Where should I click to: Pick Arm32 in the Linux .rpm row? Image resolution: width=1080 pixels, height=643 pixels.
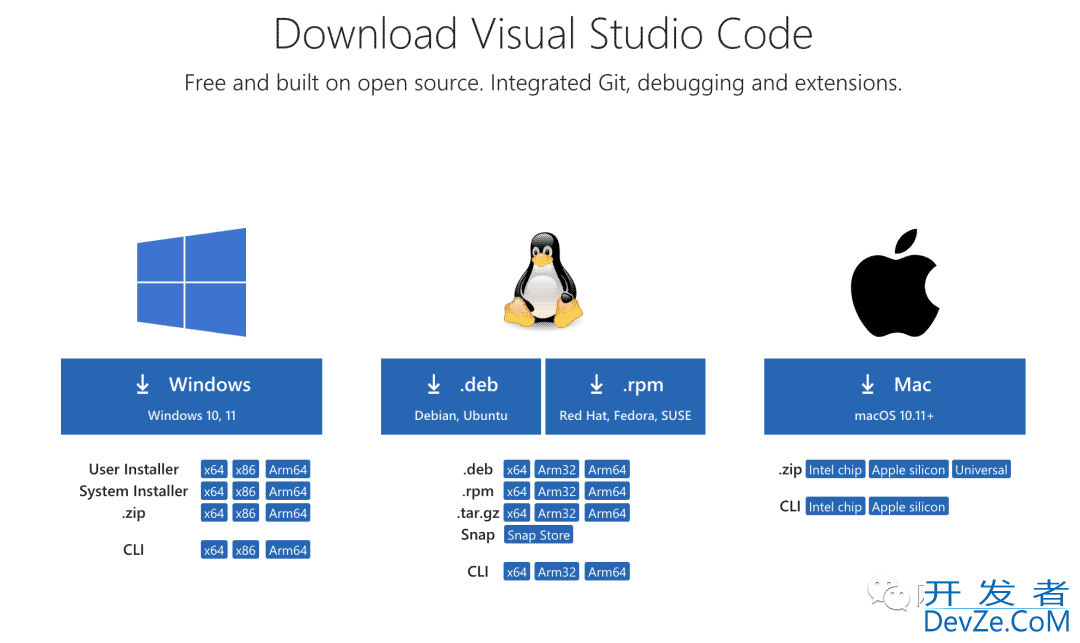557,492
